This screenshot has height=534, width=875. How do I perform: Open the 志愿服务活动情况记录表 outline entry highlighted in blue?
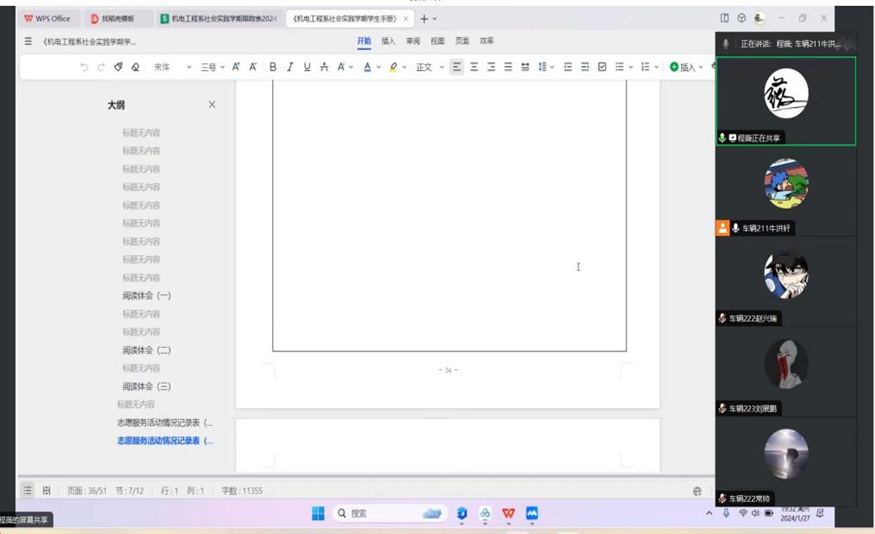(x=164, y=440)
